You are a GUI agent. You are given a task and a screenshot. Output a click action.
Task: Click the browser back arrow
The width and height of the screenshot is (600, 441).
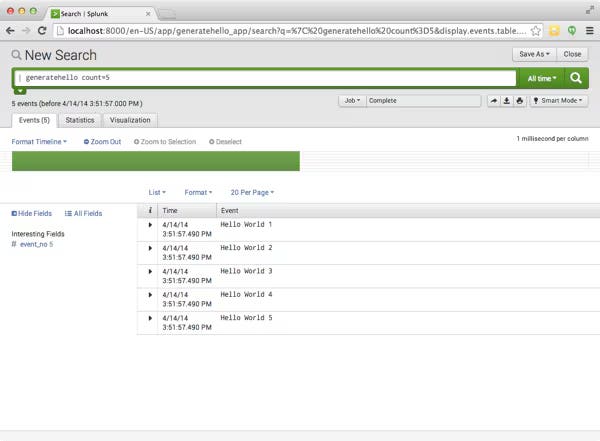coord(9,31)
